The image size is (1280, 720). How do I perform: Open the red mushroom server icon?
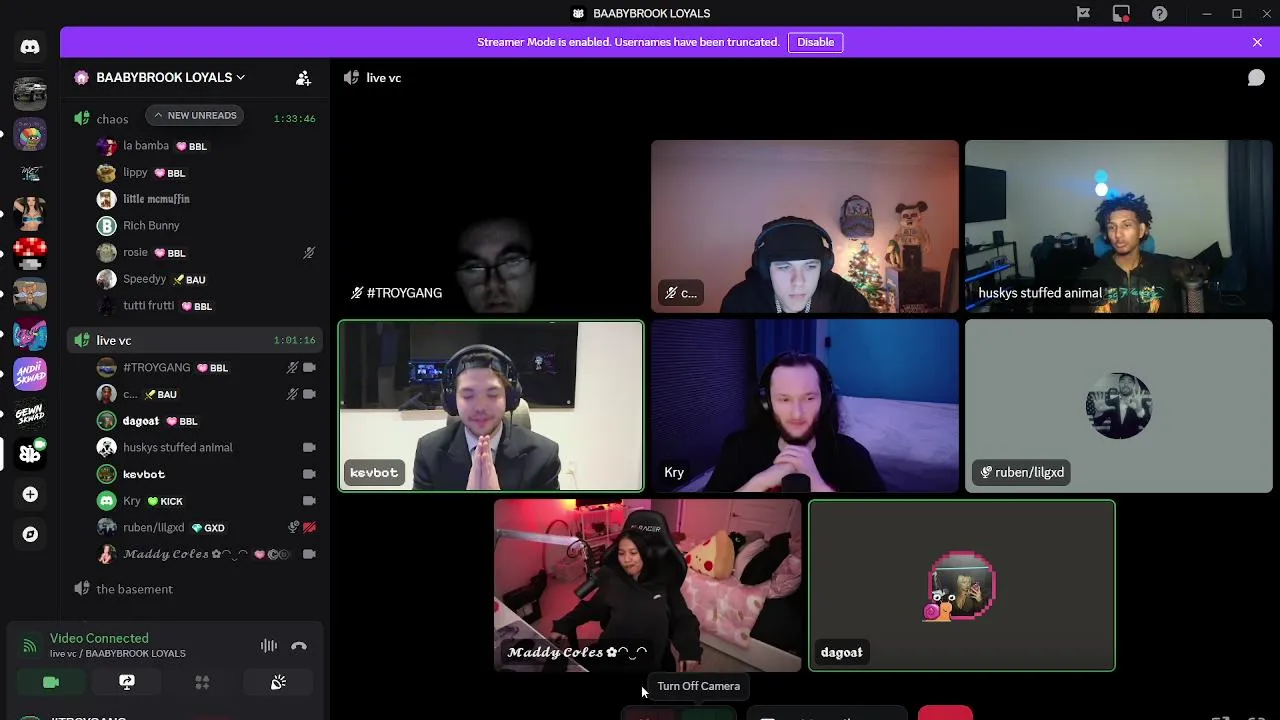tap(30, 253)
